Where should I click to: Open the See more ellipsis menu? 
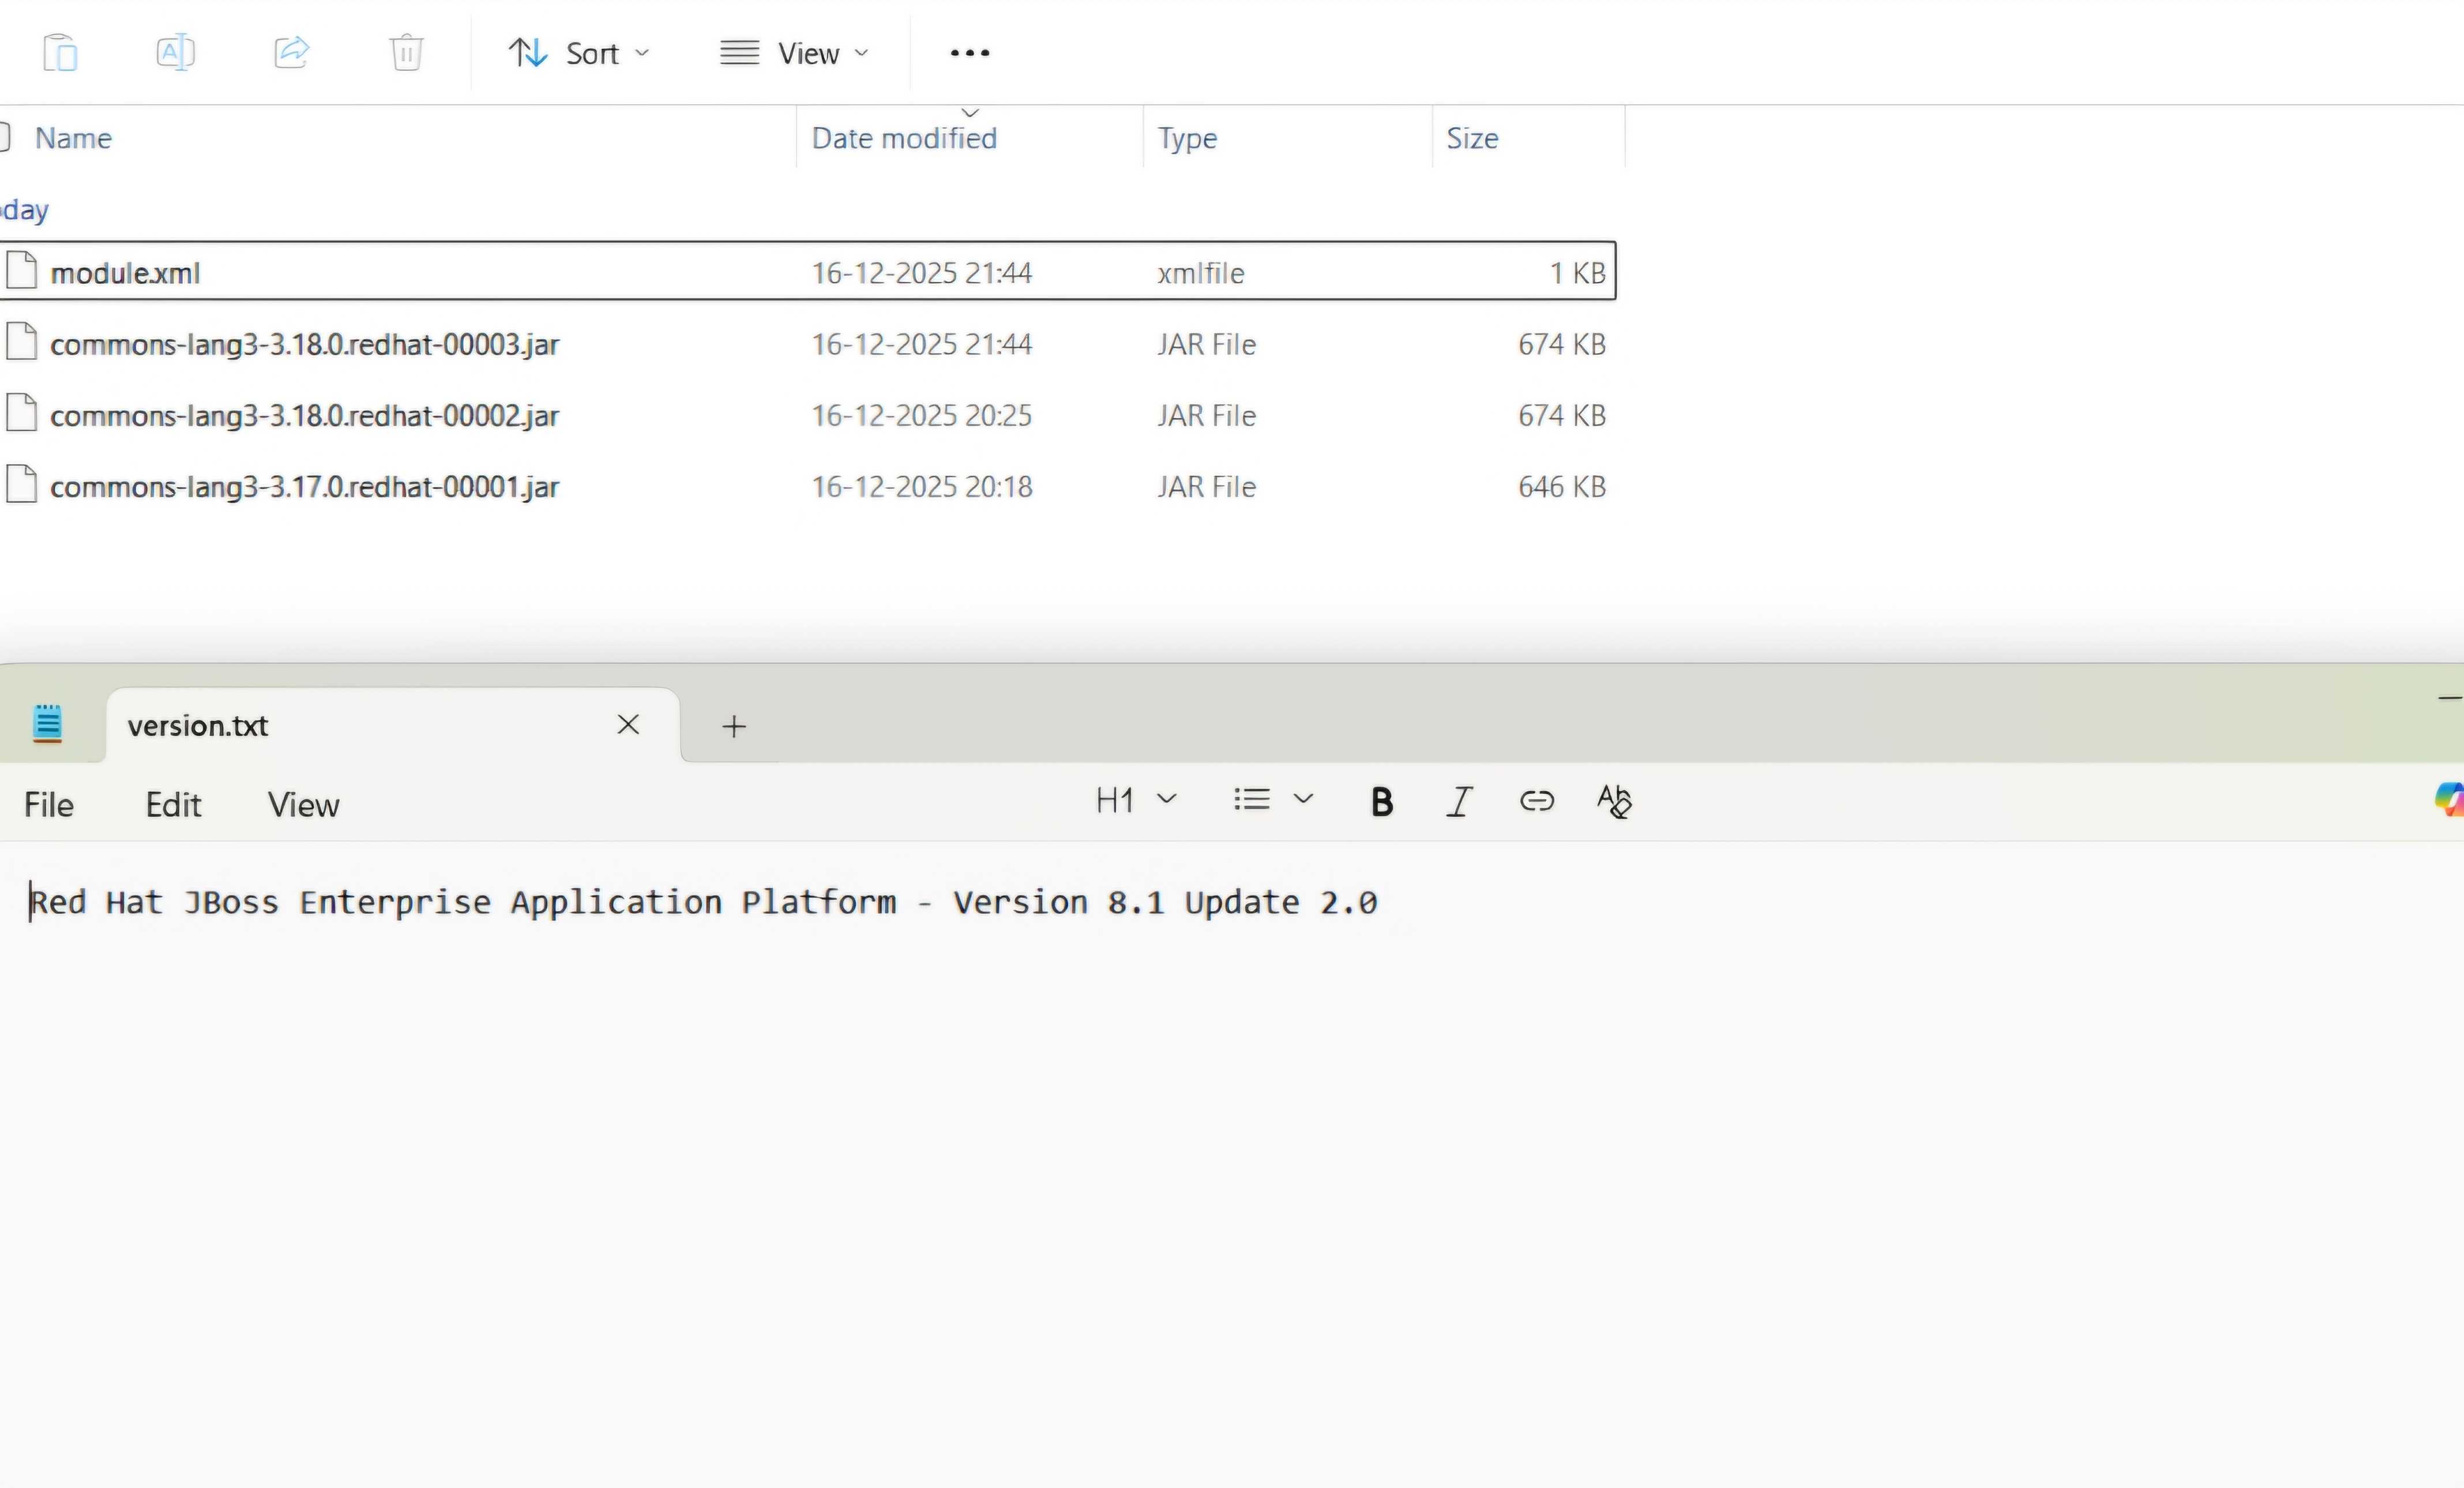[969, 52]
